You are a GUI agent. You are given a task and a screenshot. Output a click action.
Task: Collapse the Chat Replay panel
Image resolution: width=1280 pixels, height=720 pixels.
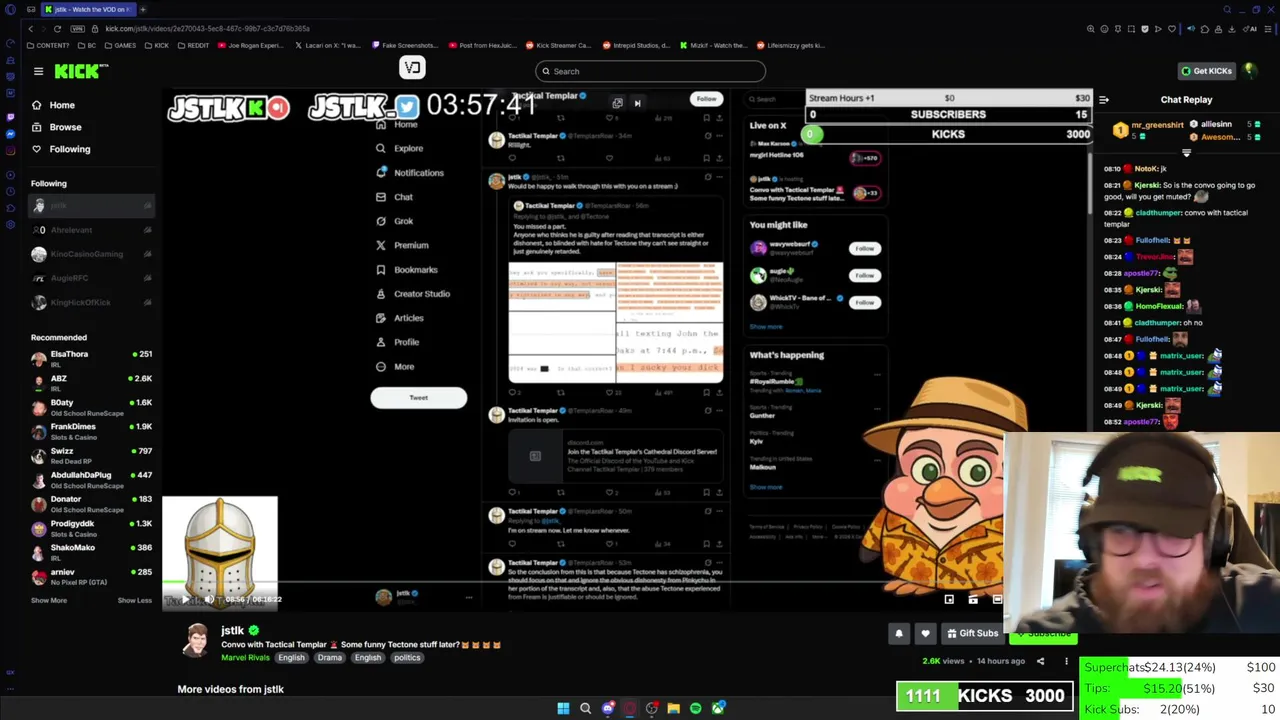pos(1104,100)
